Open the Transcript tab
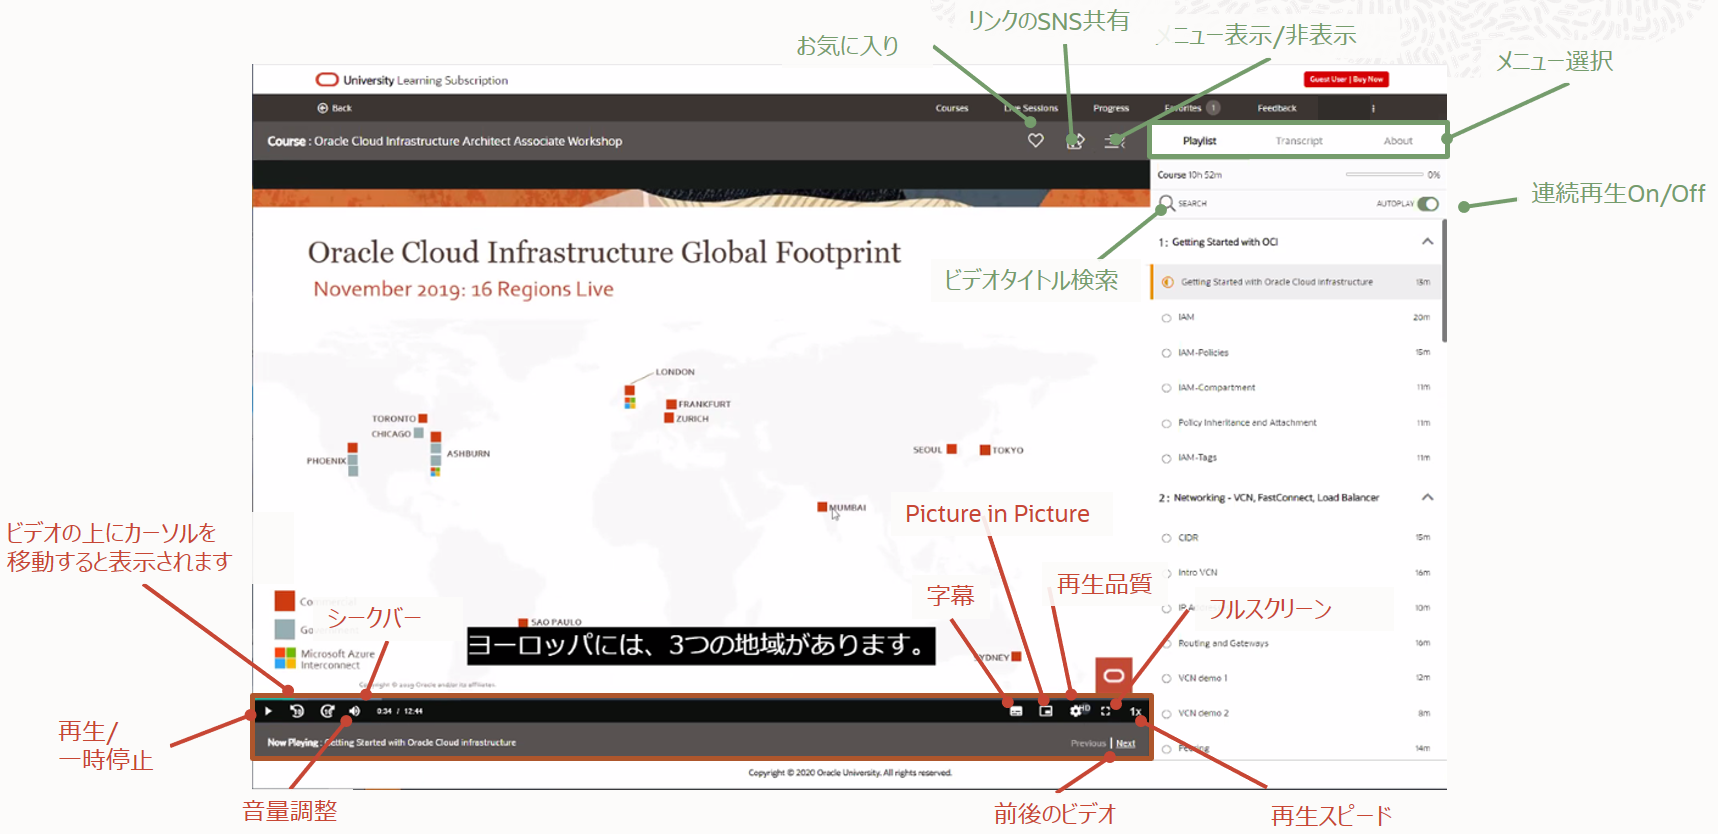The image size is (1718, 834). click(x=1299, y=141)
